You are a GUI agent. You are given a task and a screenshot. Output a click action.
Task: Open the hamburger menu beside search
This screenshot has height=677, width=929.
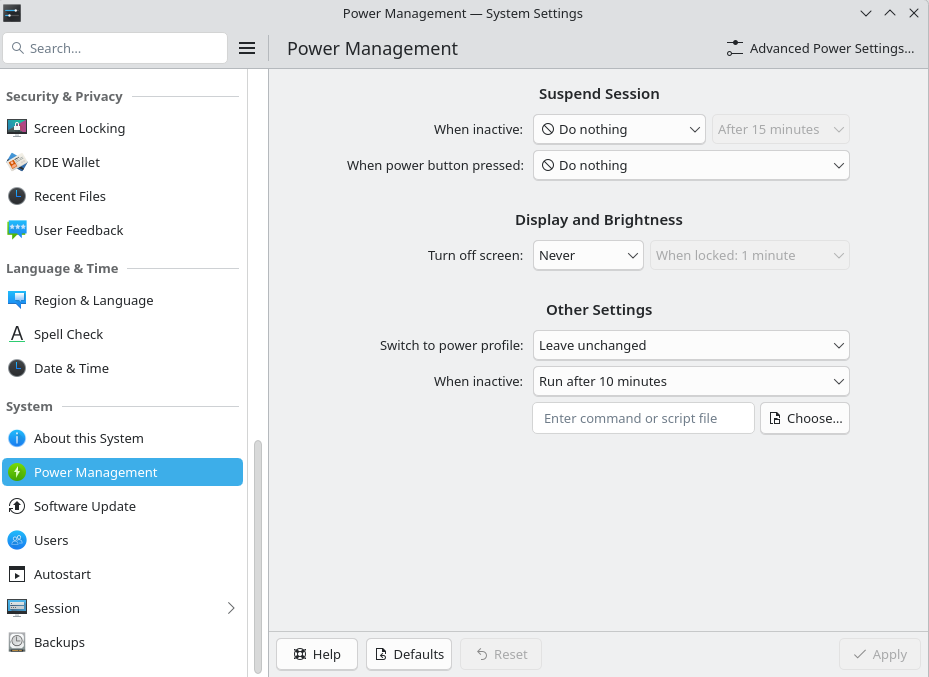[x=247, y=48]
